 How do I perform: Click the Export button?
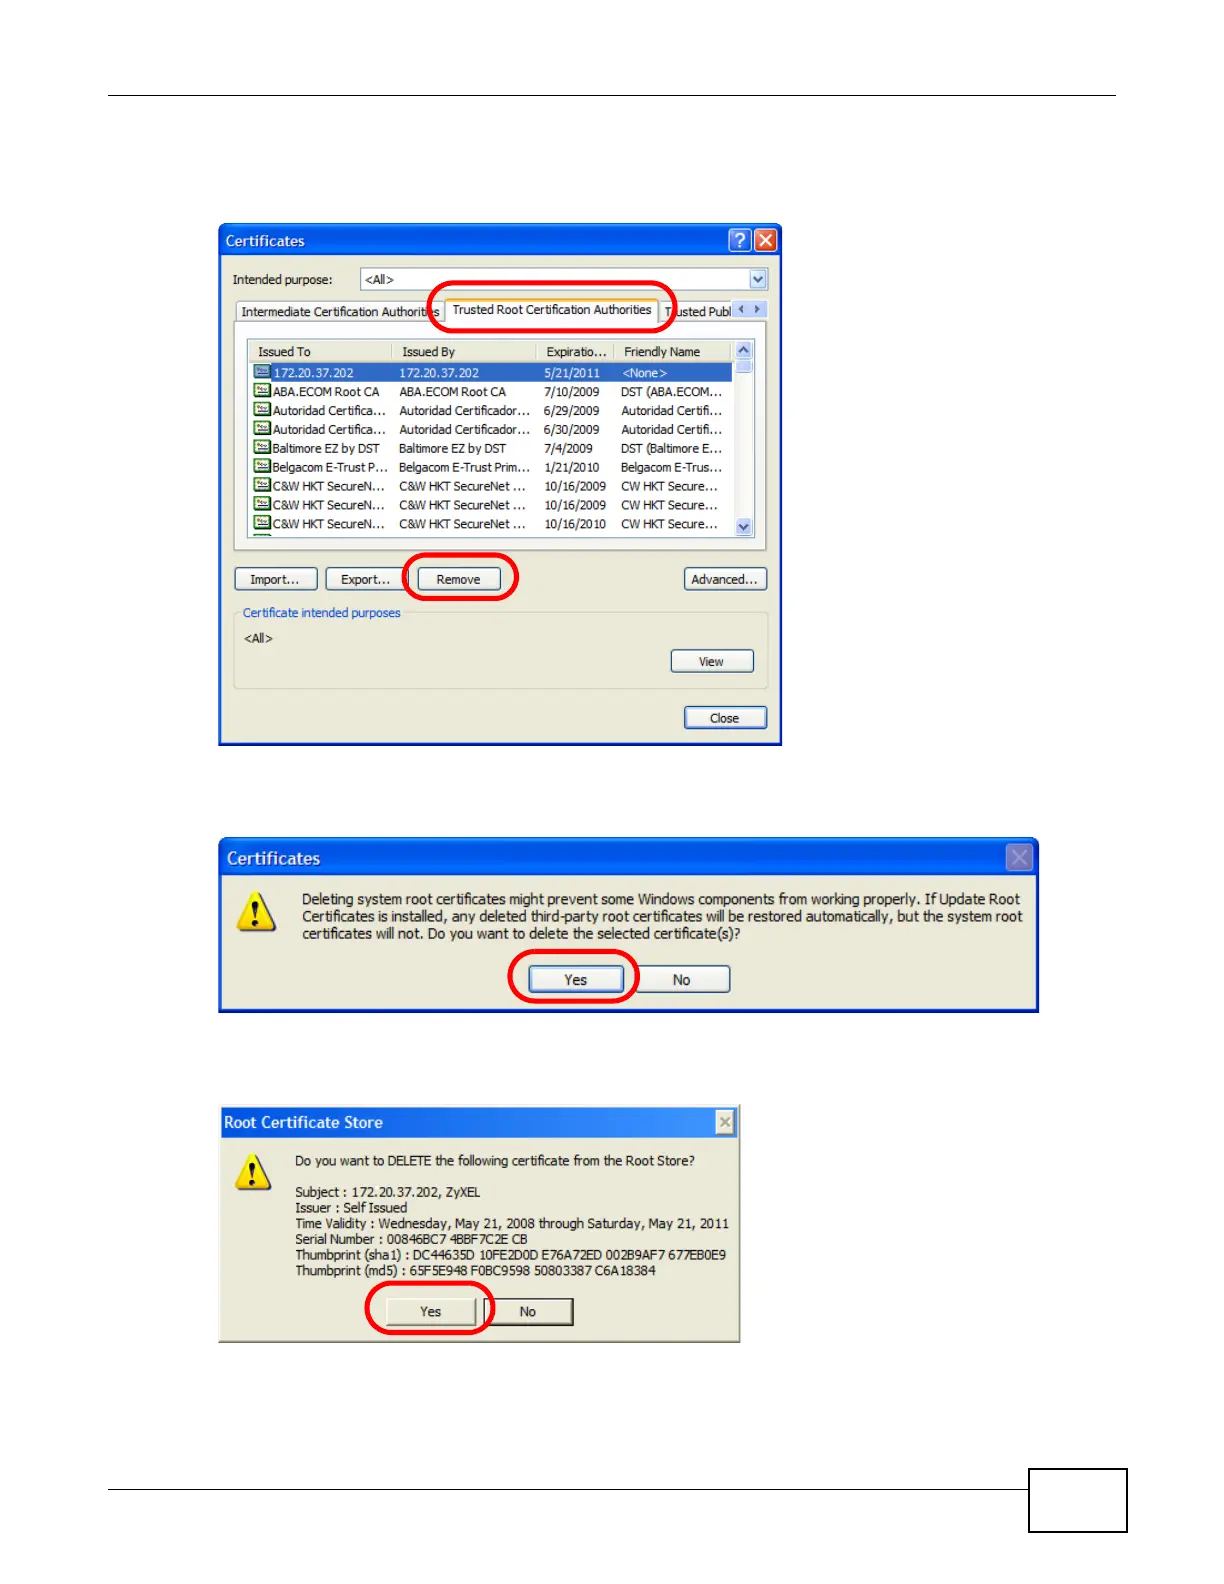[x=364, y=579]
